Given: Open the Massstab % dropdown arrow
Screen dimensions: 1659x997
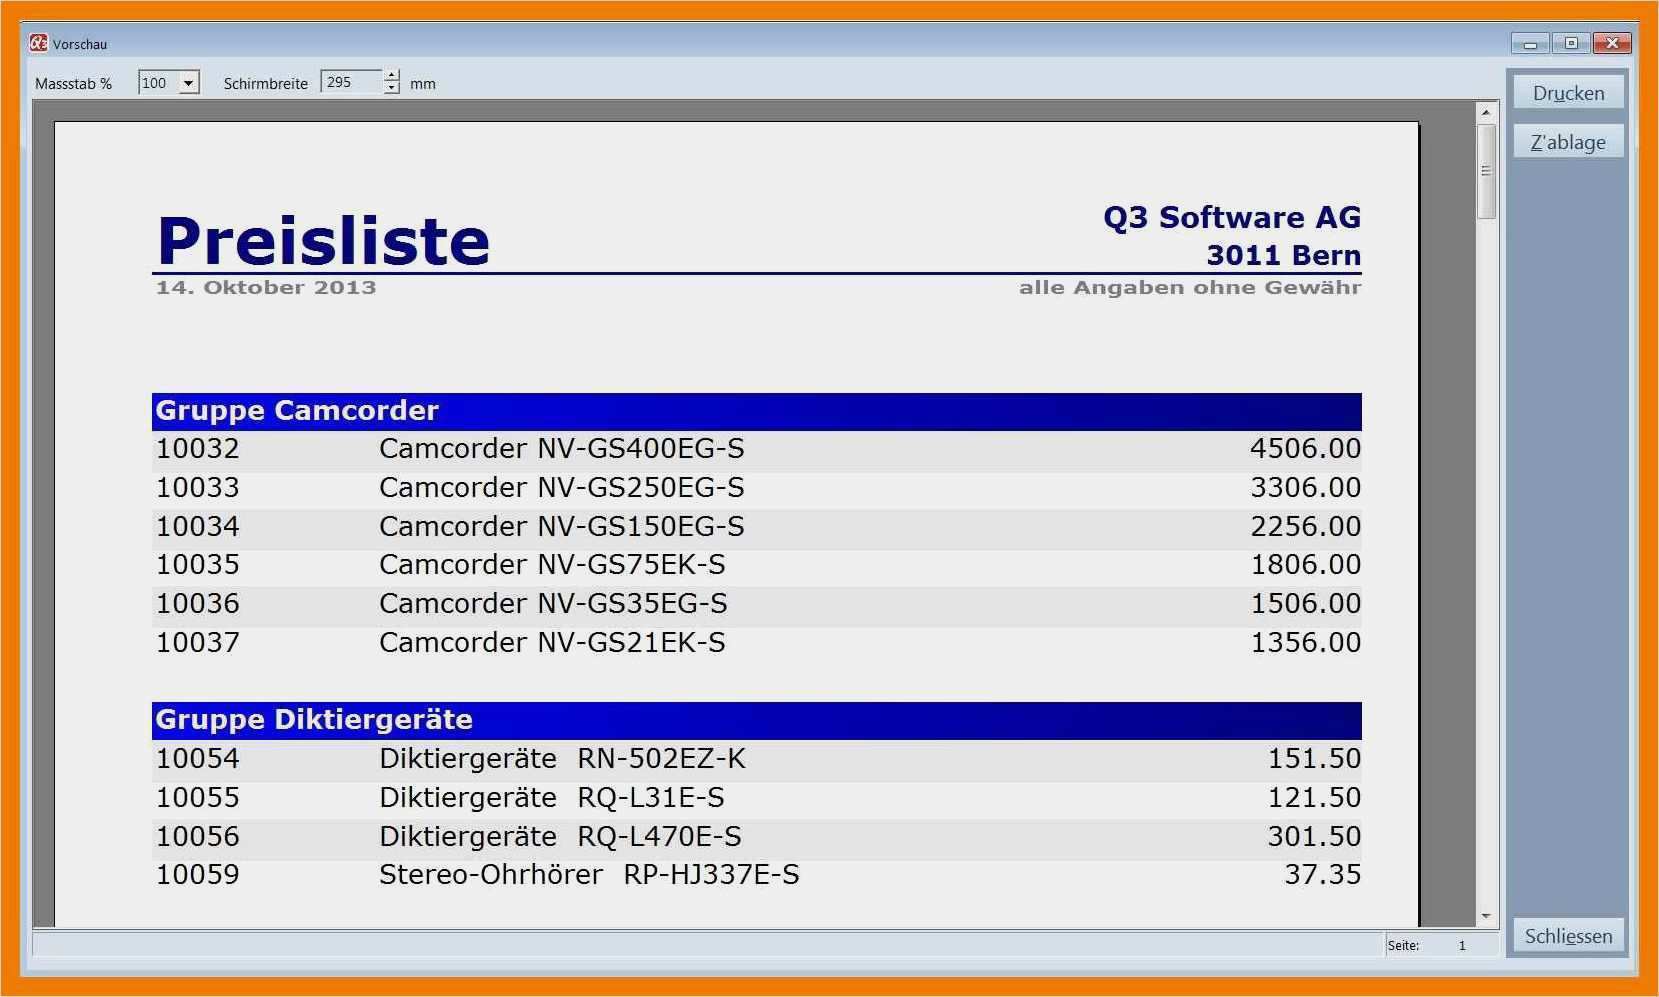Looking at the screenshot, I should (x=189, y=83).
